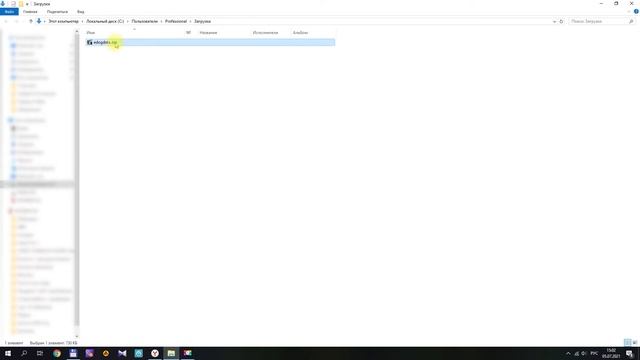Refresh the folder with the refresh icon
Viewport: 640px width, 360px height.
tap(561, 21)
